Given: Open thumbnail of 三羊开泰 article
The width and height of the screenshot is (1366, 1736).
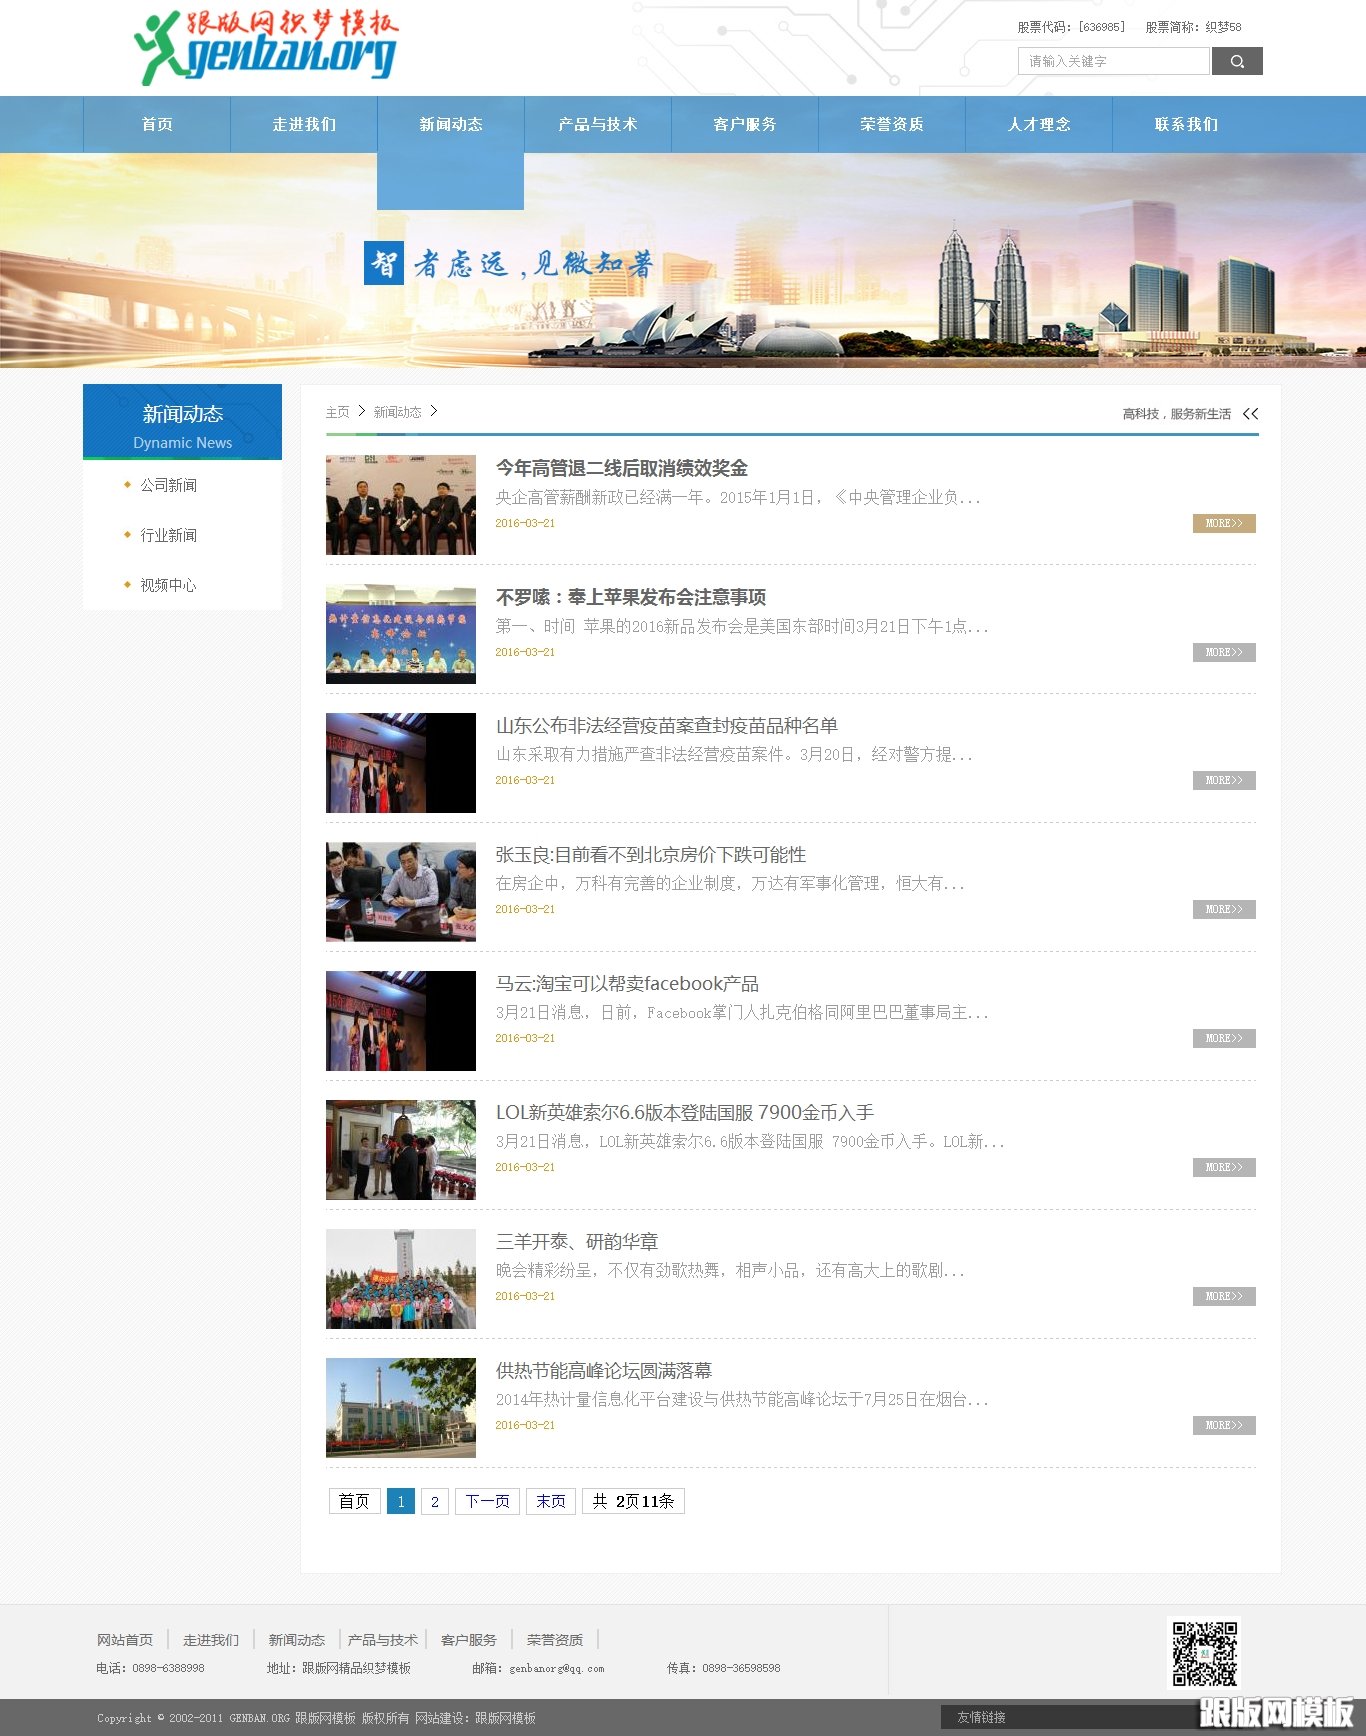Looking at the screenshot, I should [x=401, y=1279].
